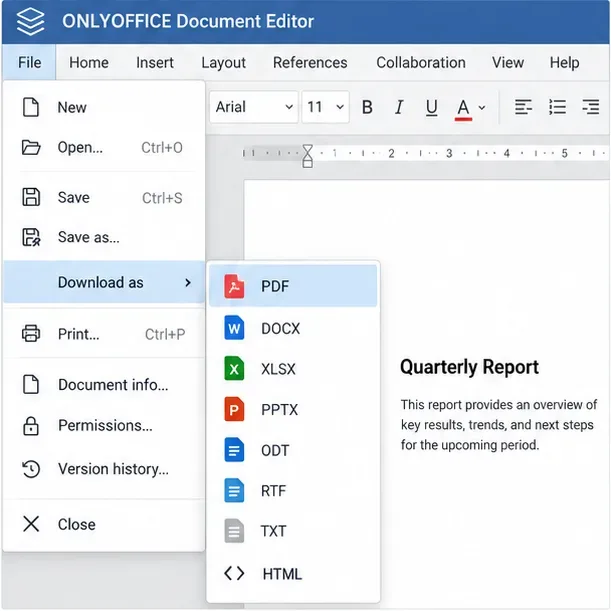Click the Close X icon in menu
This screenshot has height=611, width=611.
pyautogui.click(x=31, y=524)
